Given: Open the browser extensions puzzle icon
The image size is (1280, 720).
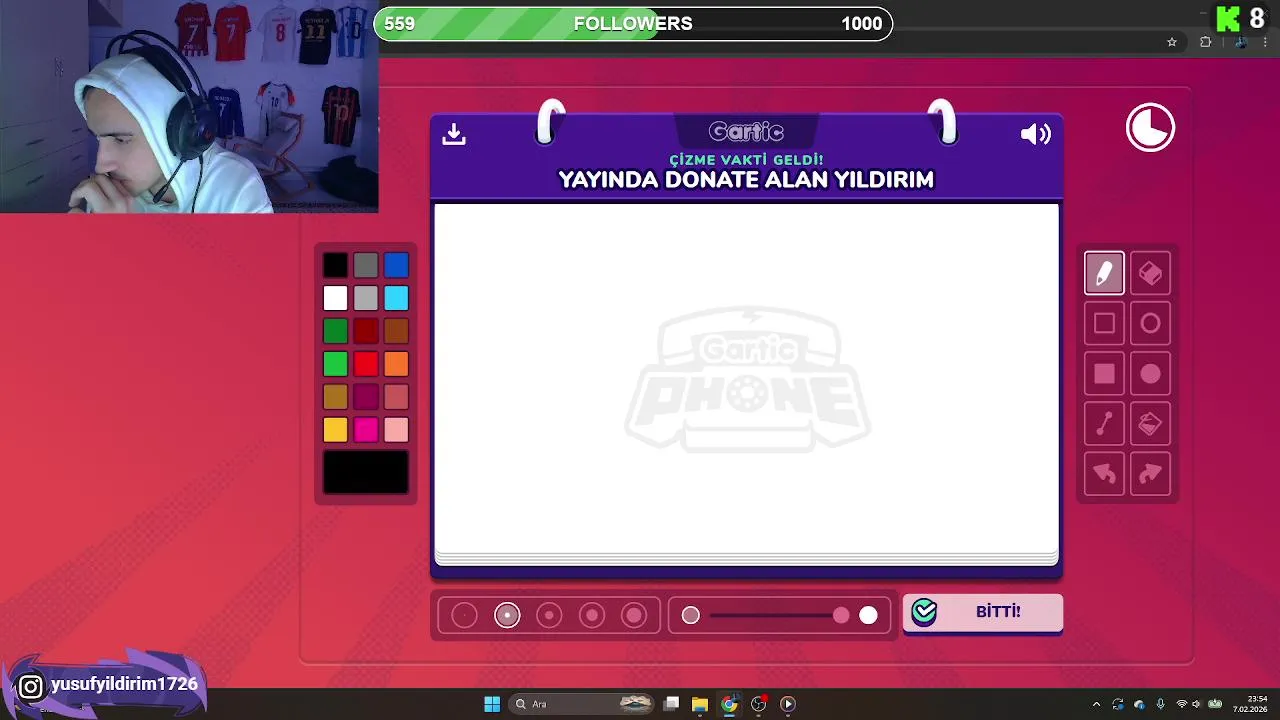Looking at the screenshot, I should coord(1205,42).
